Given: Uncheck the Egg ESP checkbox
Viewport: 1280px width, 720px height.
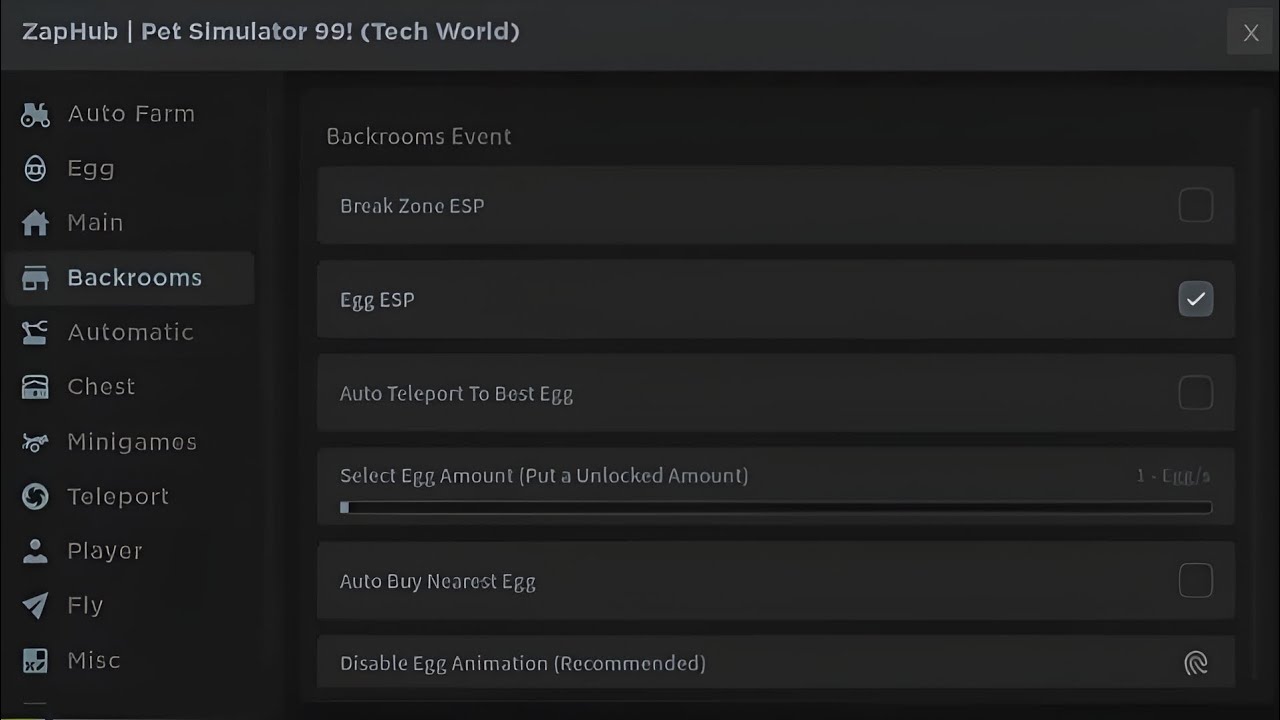Looking at the screenshot, I should (1195, 299).
